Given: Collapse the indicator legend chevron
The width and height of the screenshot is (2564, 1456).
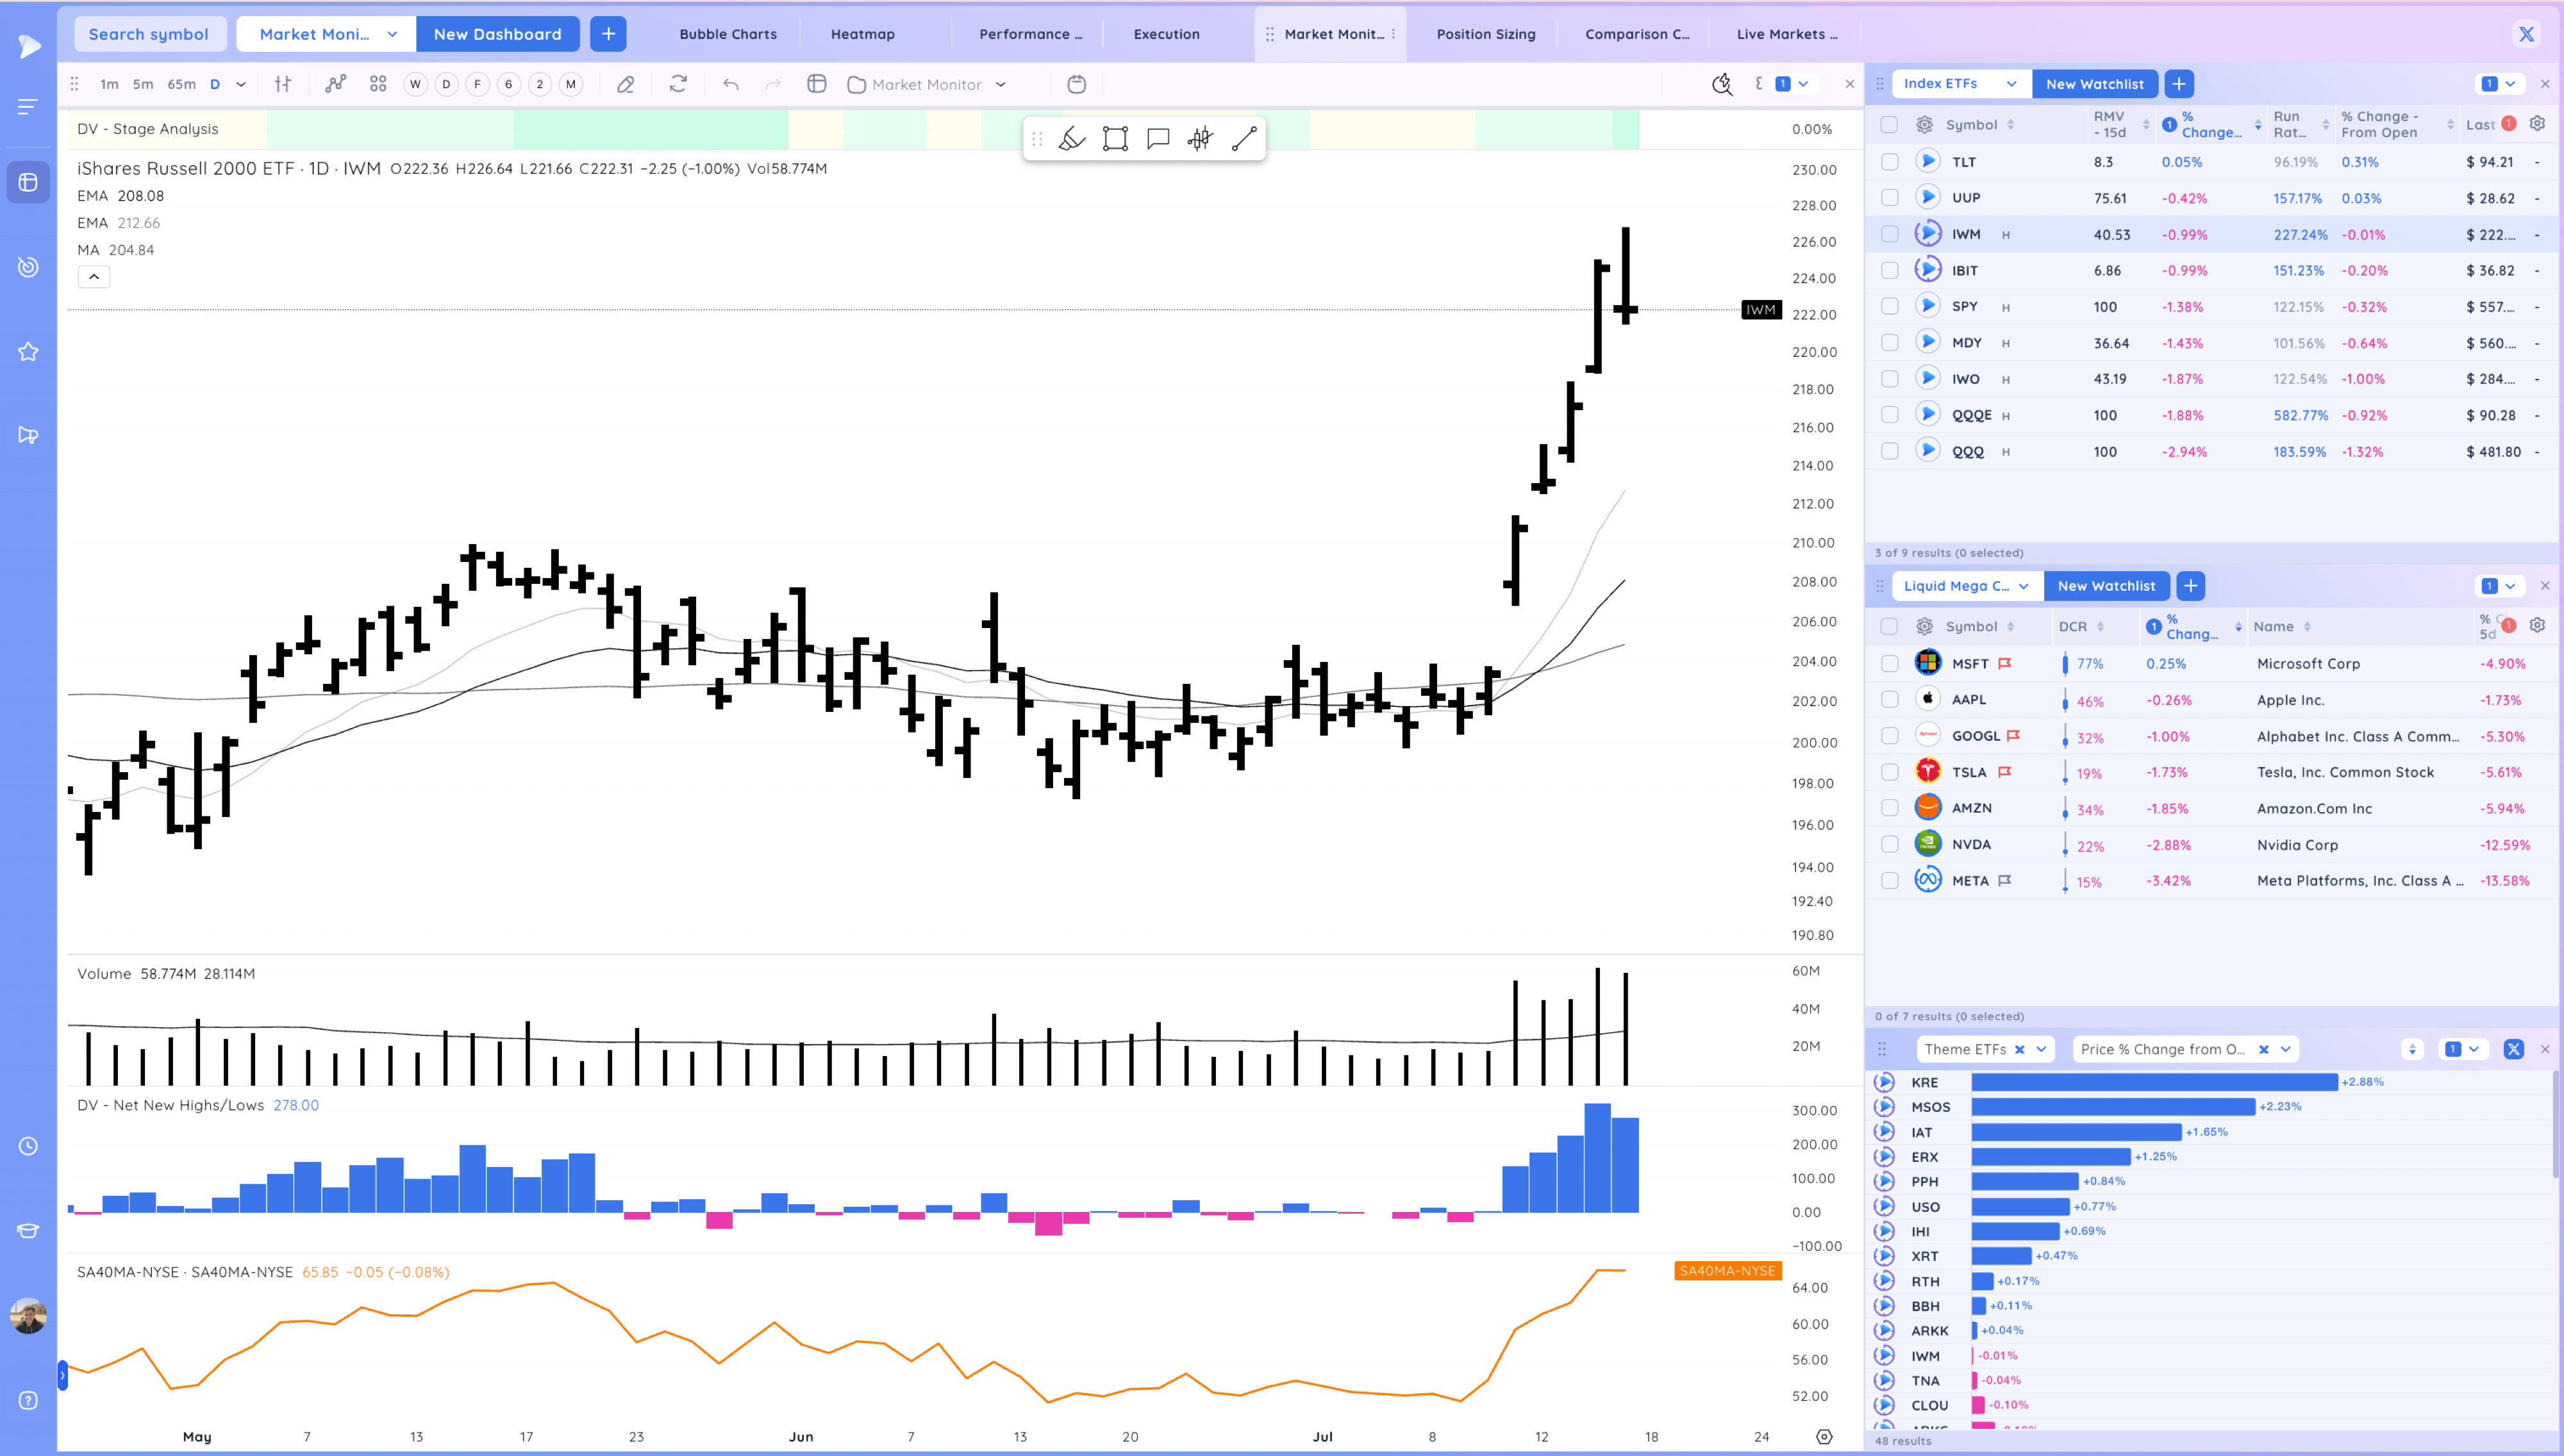Looking at the screenshot, I should (94, 277).
